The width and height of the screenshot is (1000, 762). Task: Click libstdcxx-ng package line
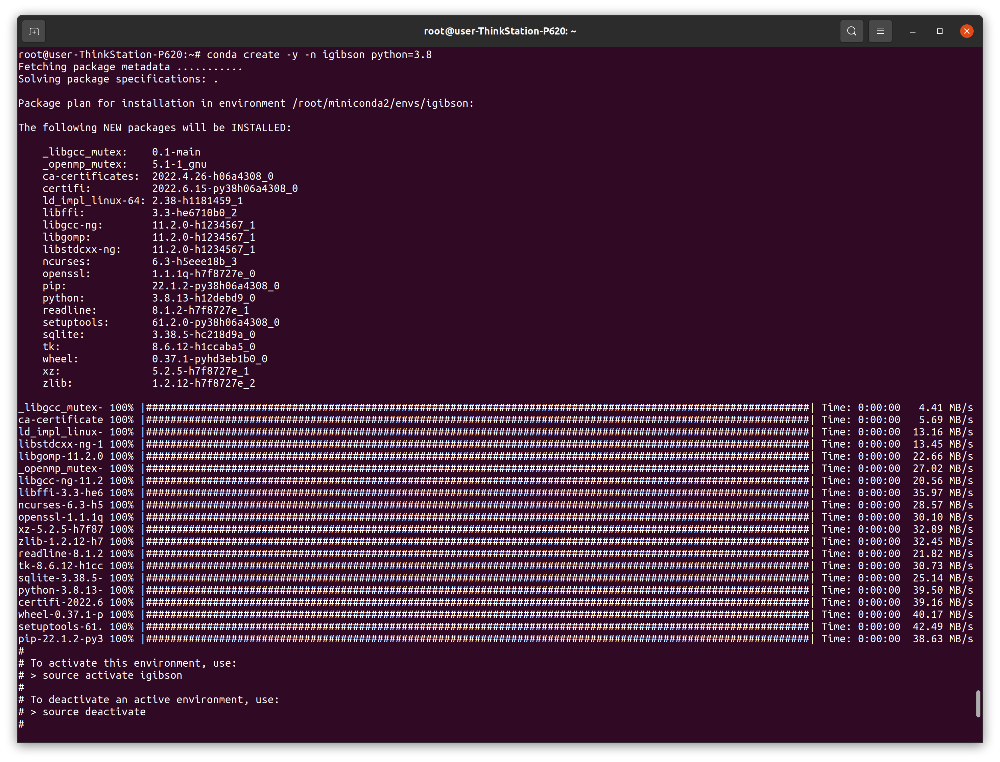click(149, 249)
